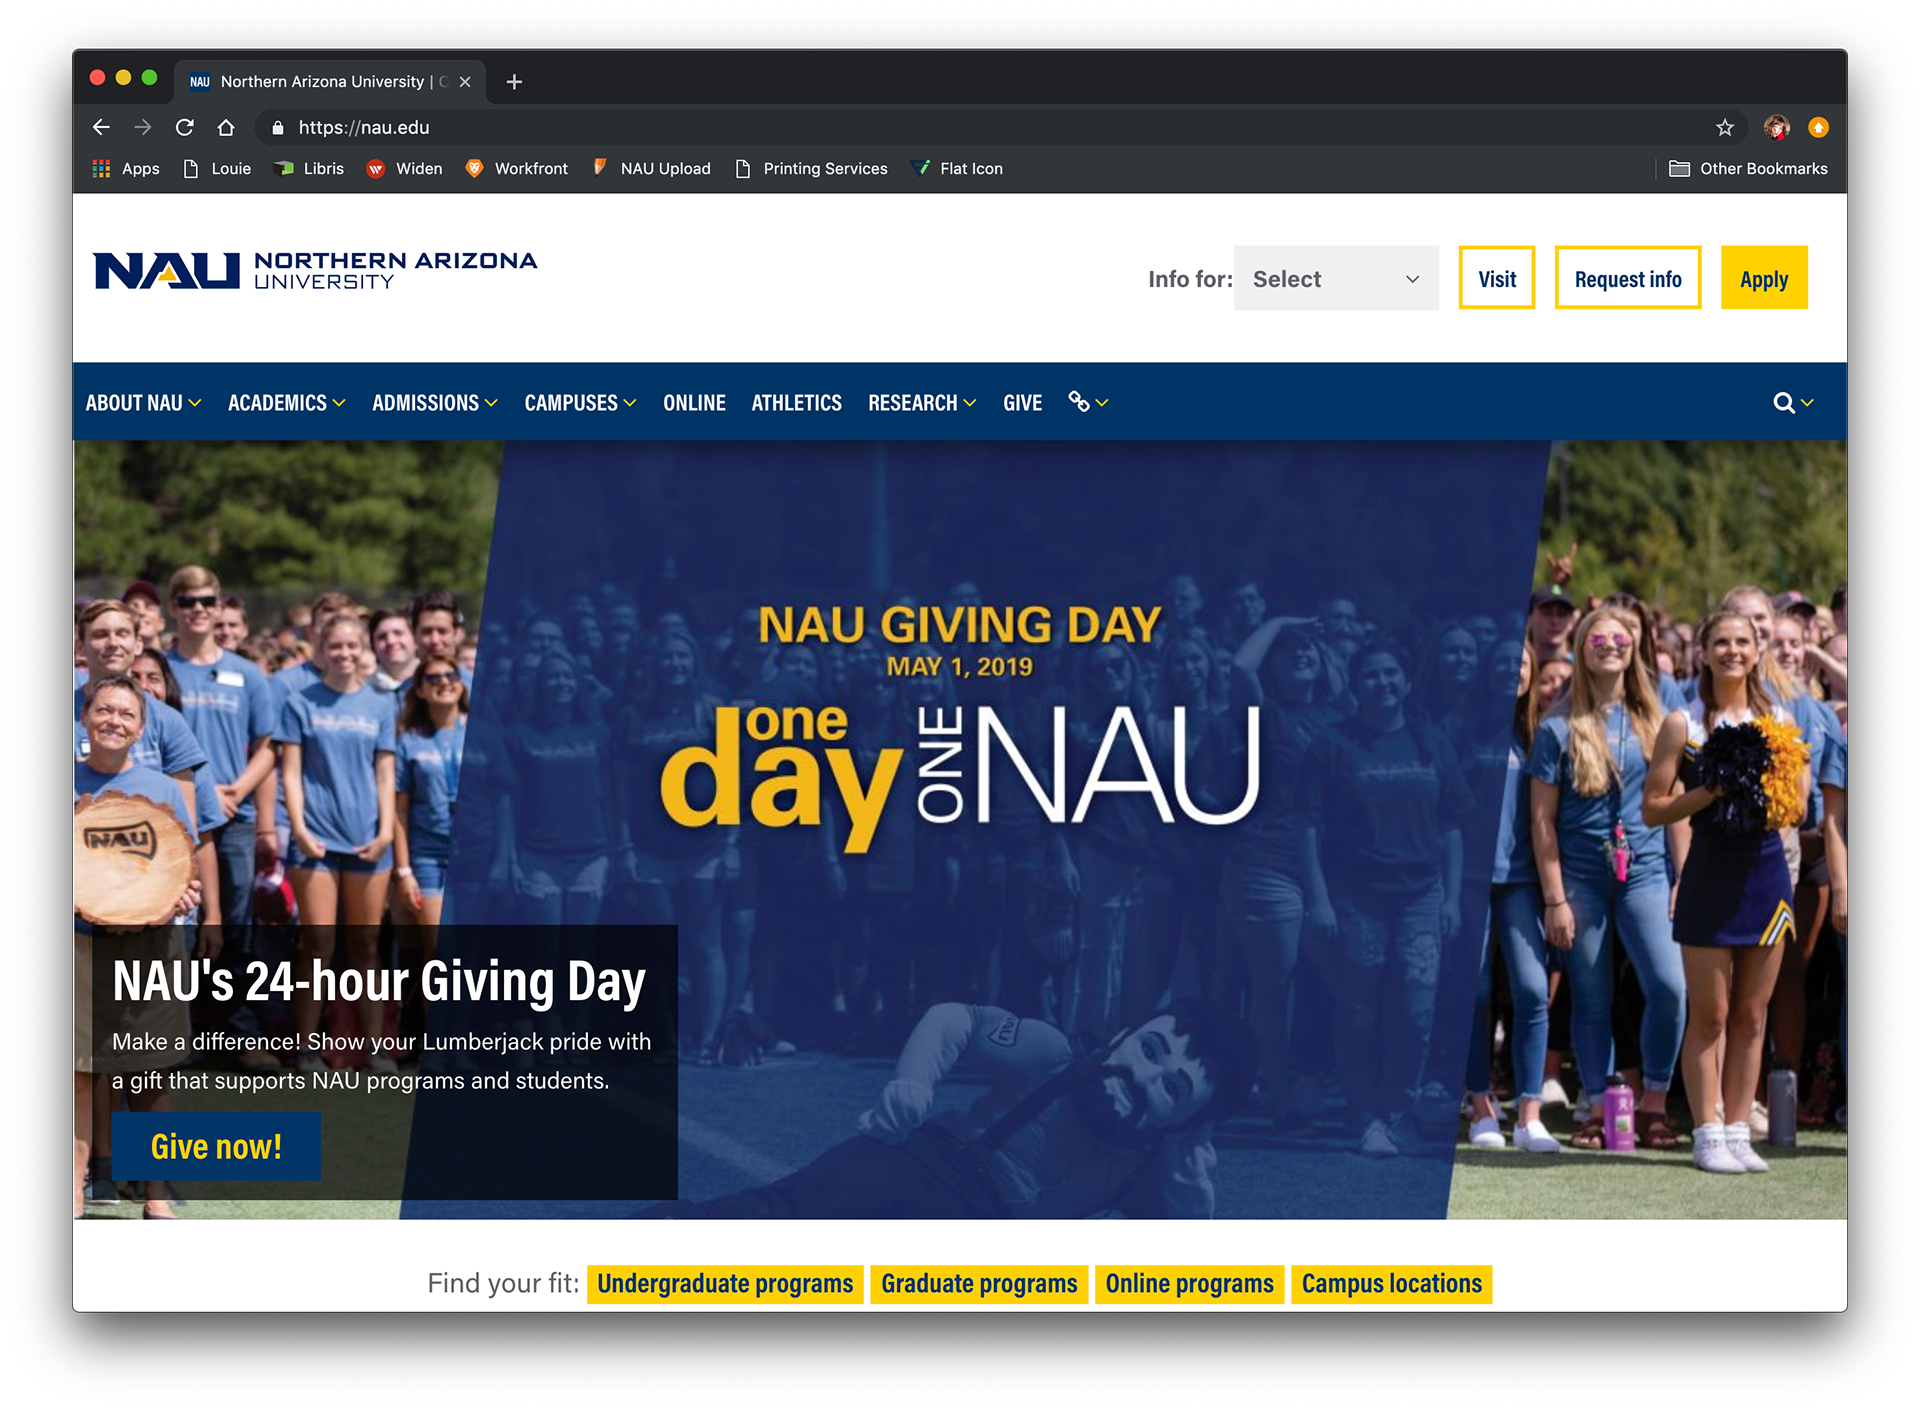The height and width of the screenshot is (1408, 1920).
Task: Open the Flat Icon bookmark
Action: coord(957,169)
